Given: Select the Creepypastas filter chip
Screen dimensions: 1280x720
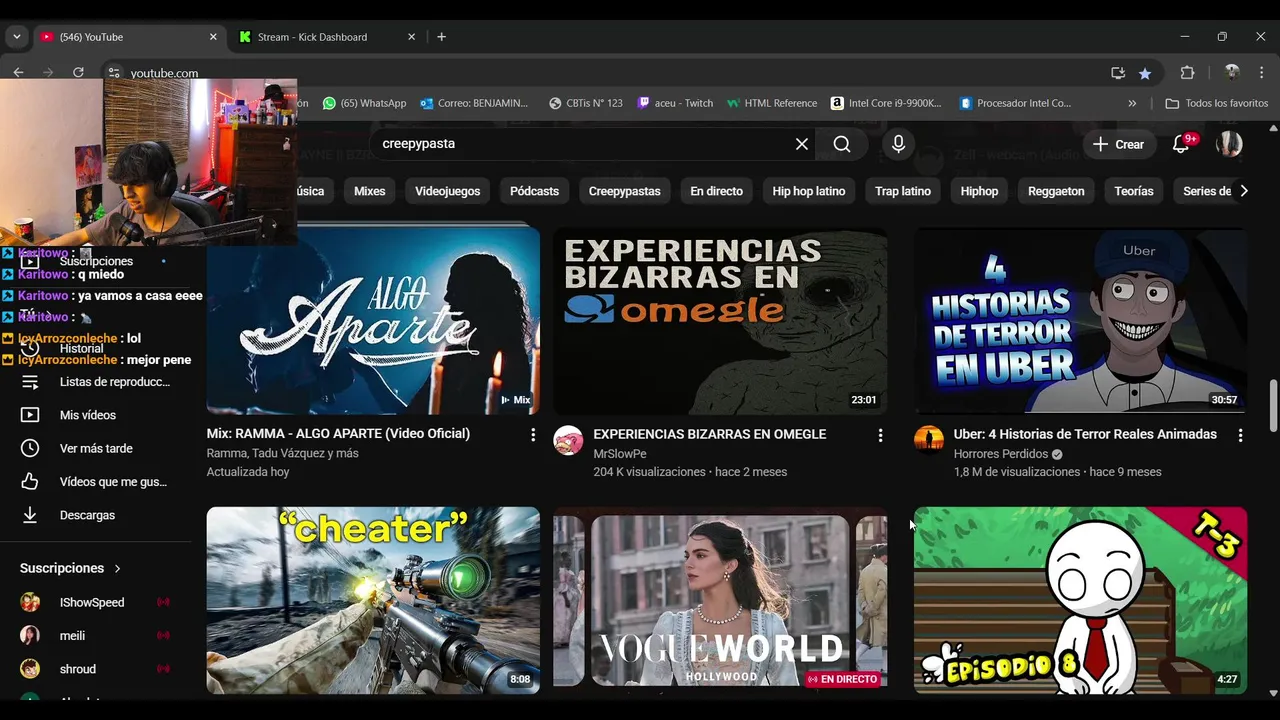Looking at the screenshot, I should (624, 191).
